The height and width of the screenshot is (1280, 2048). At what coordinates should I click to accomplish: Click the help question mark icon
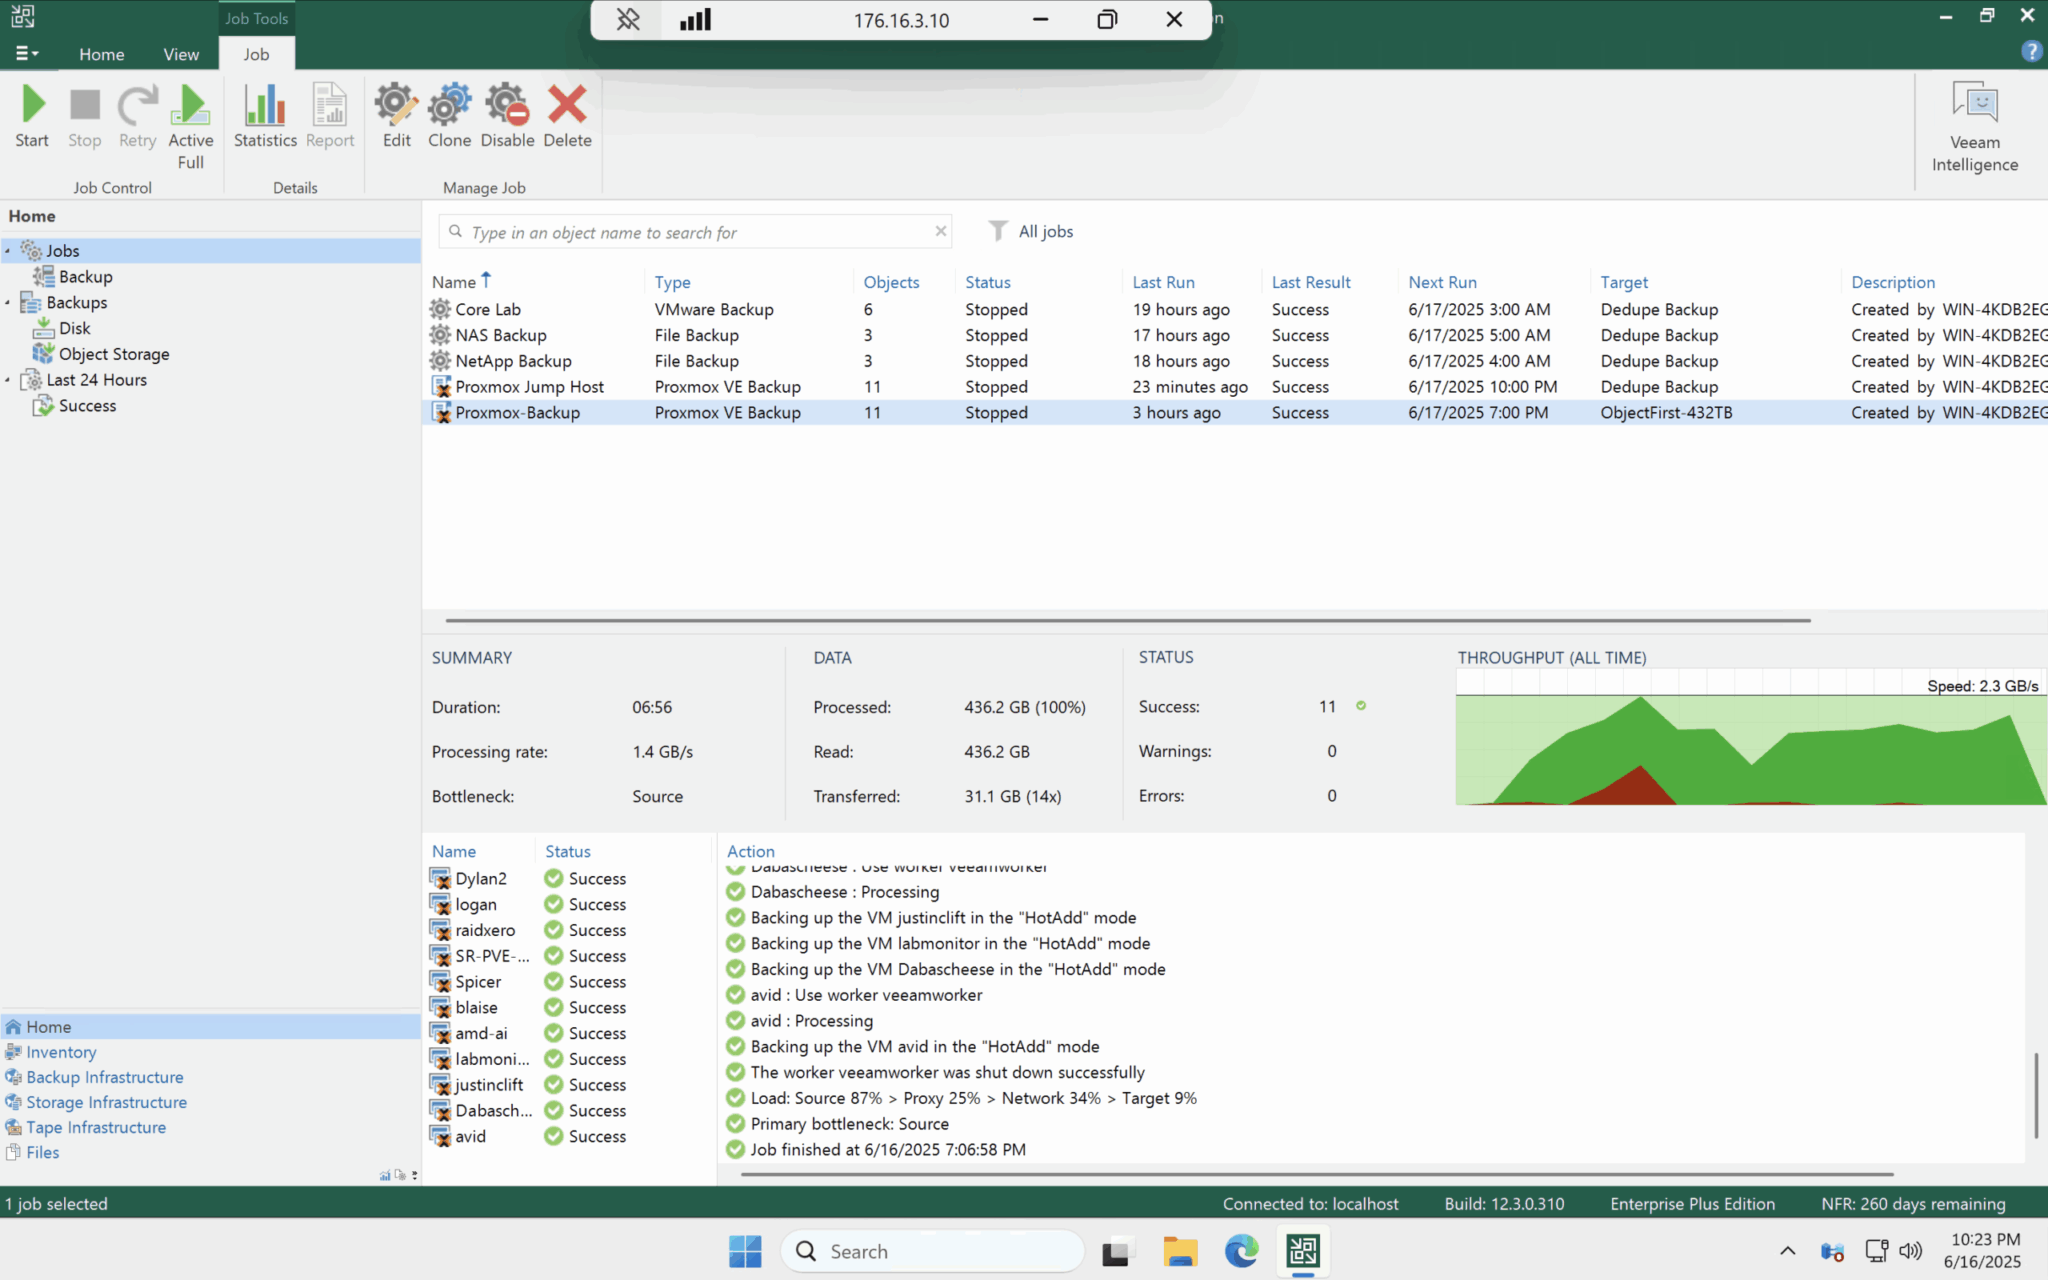[x=2031, y=51]
